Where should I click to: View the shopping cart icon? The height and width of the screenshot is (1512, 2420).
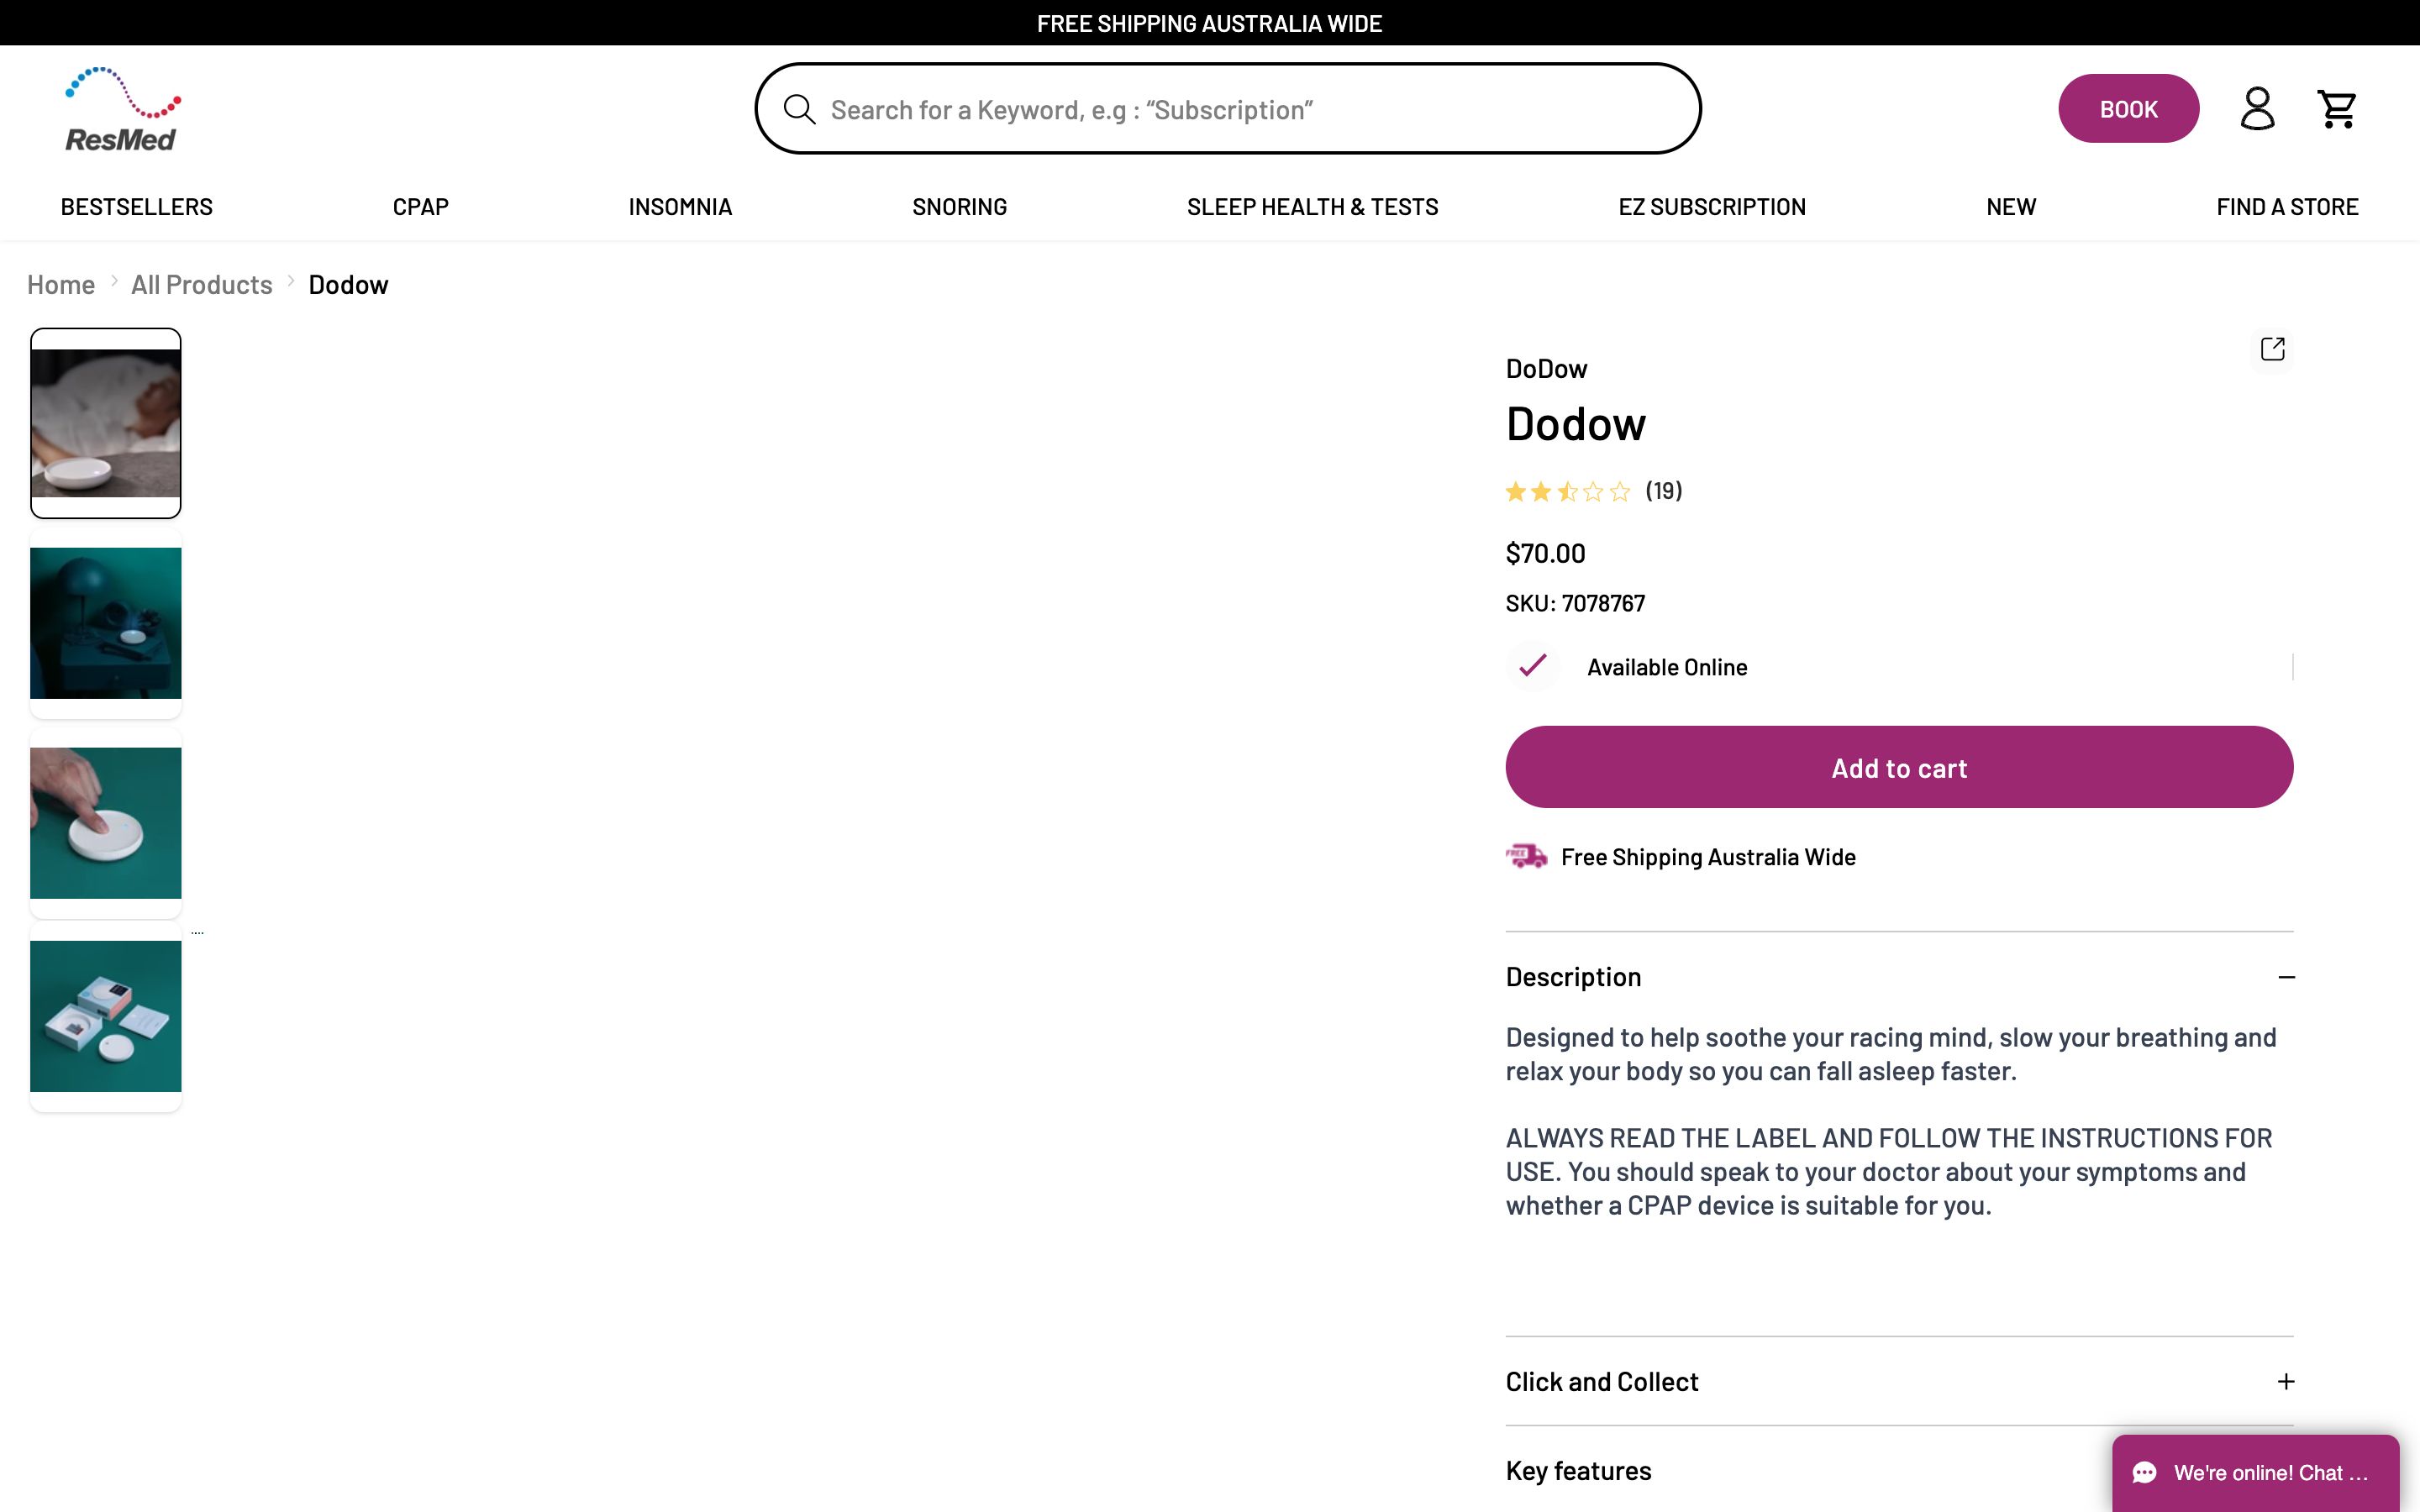tap(2338, 108)
